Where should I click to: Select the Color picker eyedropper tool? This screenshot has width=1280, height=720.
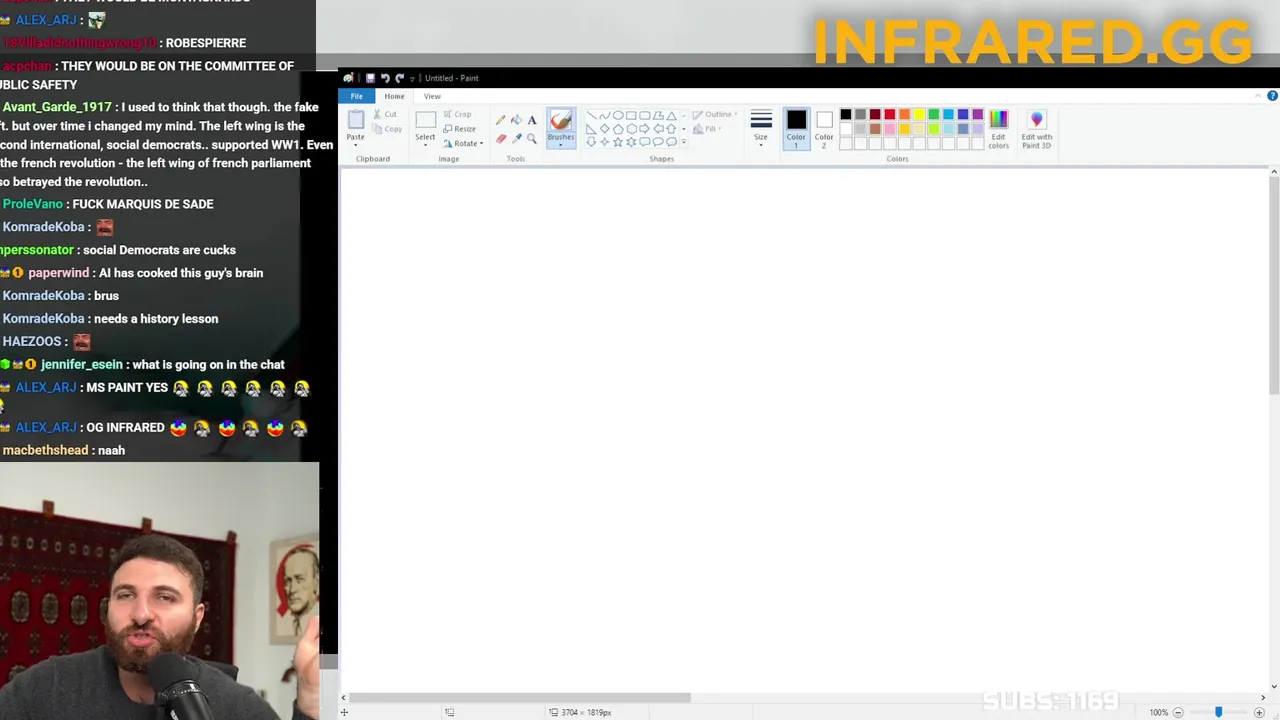[517, 138]
